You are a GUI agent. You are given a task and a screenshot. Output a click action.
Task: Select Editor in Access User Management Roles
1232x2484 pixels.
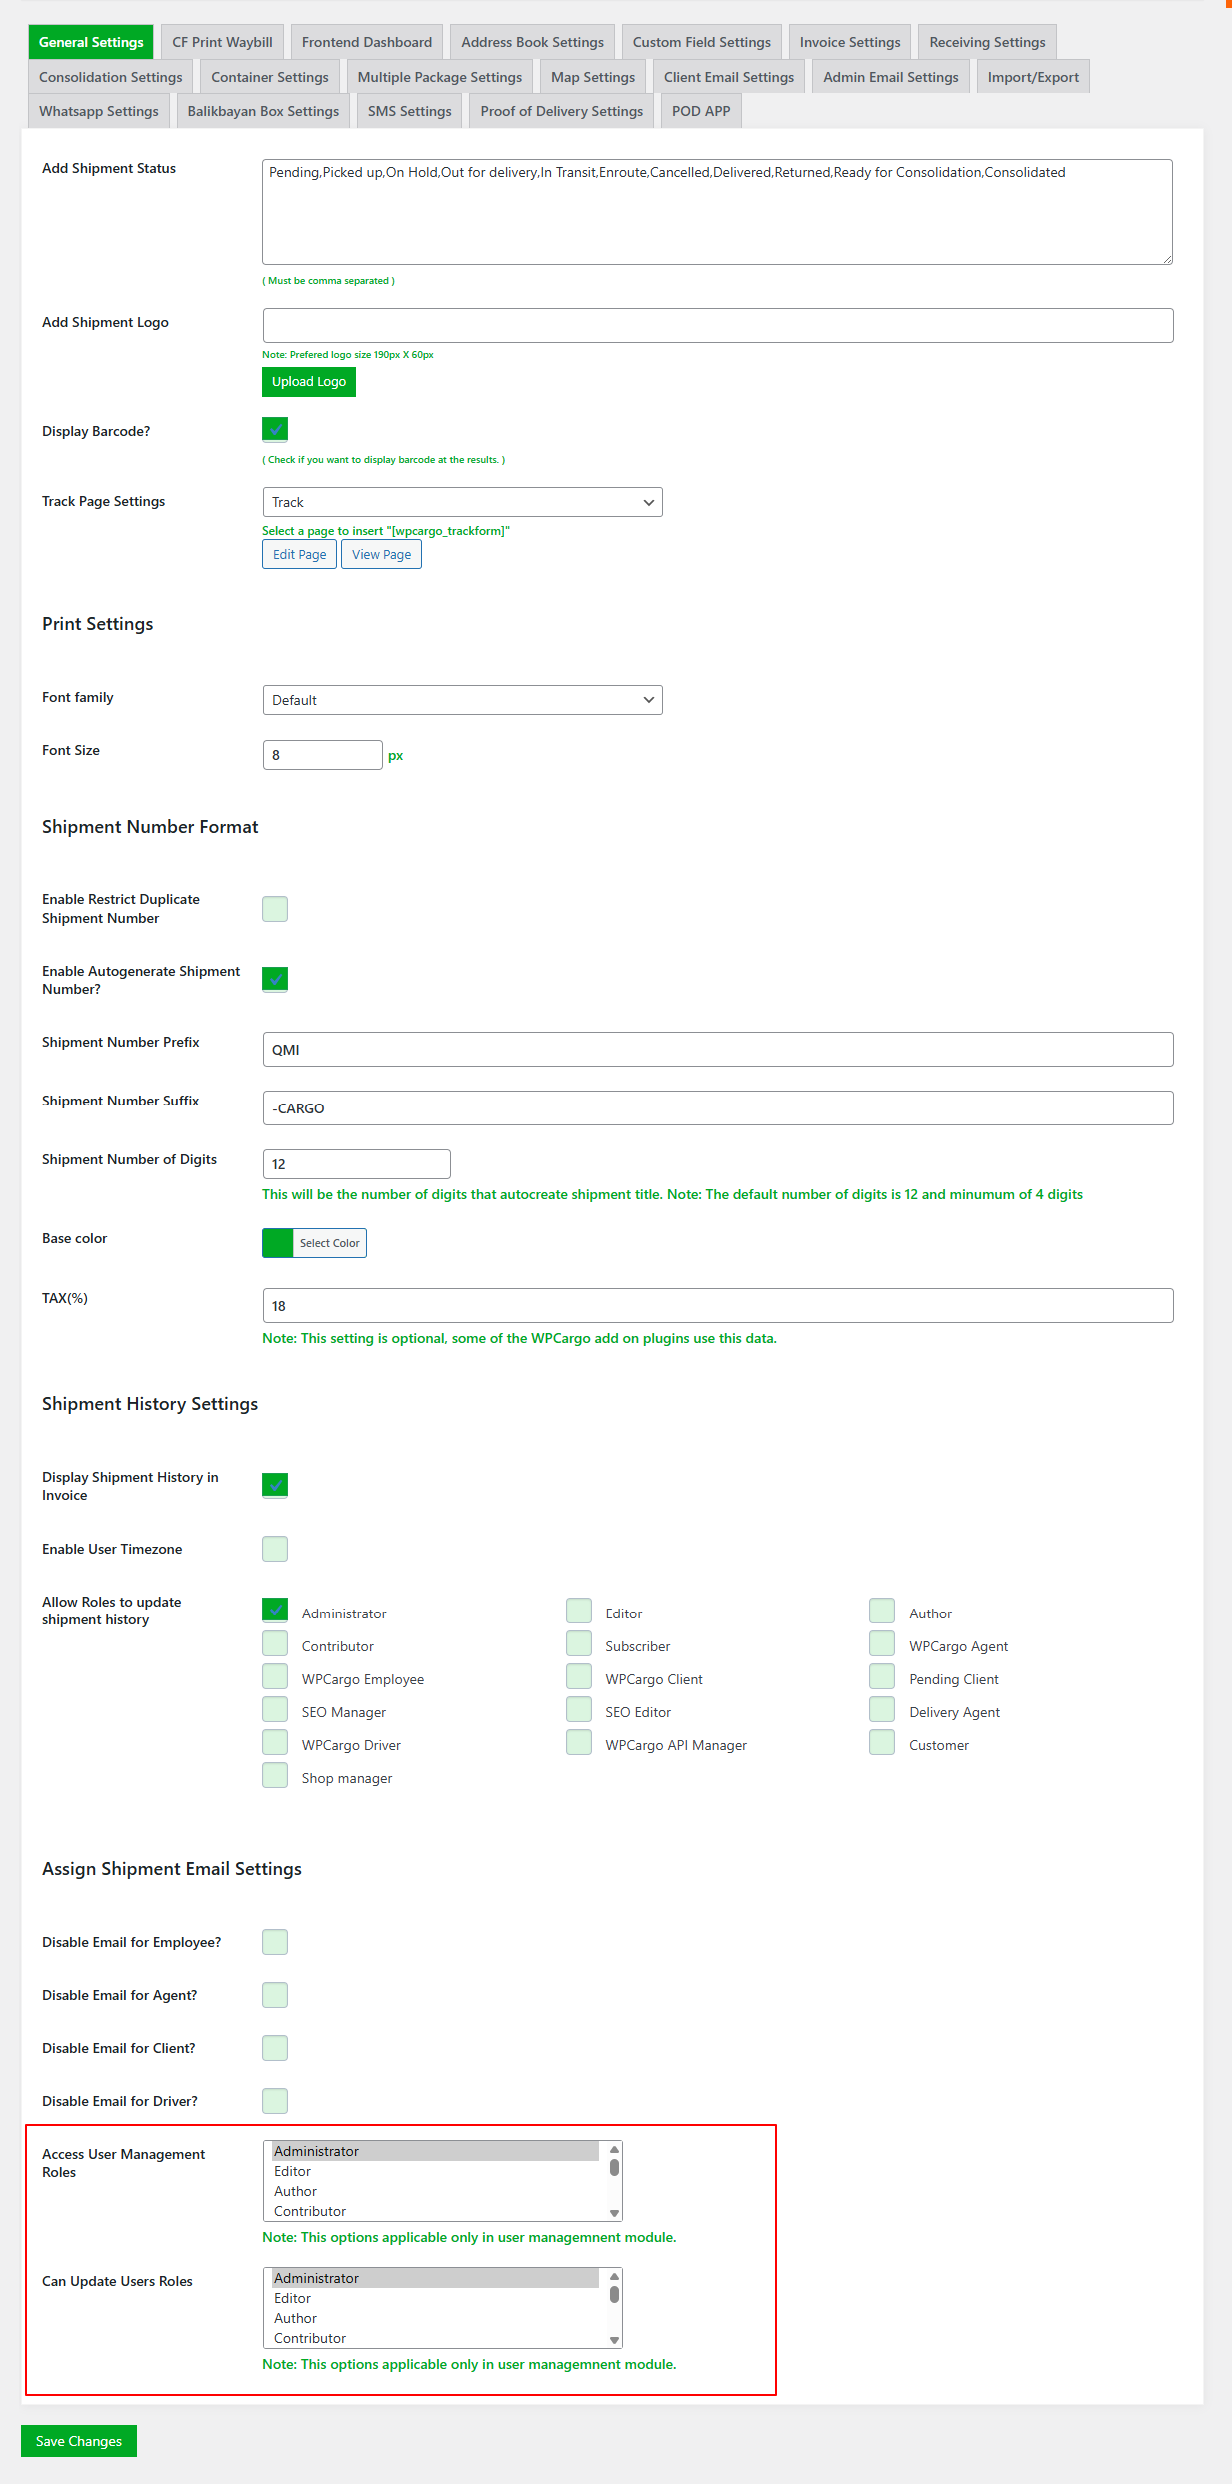pos(293,2171)
